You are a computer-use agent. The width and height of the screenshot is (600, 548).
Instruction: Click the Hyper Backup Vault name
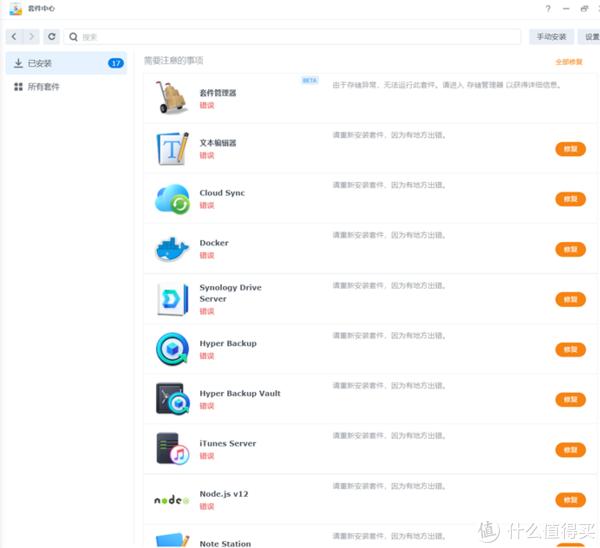click(240, 393)
